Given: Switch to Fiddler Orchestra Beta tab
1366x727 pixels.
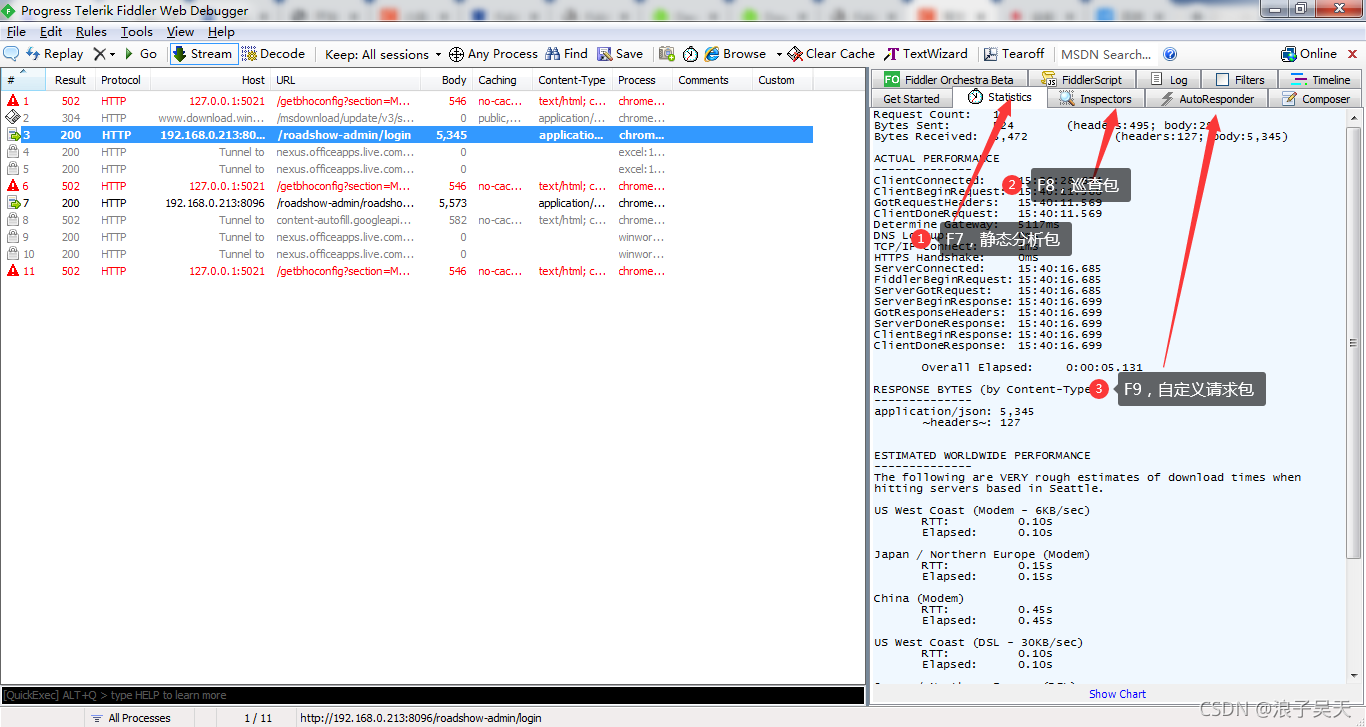Looking at the screenshot, I should (949, 80).
